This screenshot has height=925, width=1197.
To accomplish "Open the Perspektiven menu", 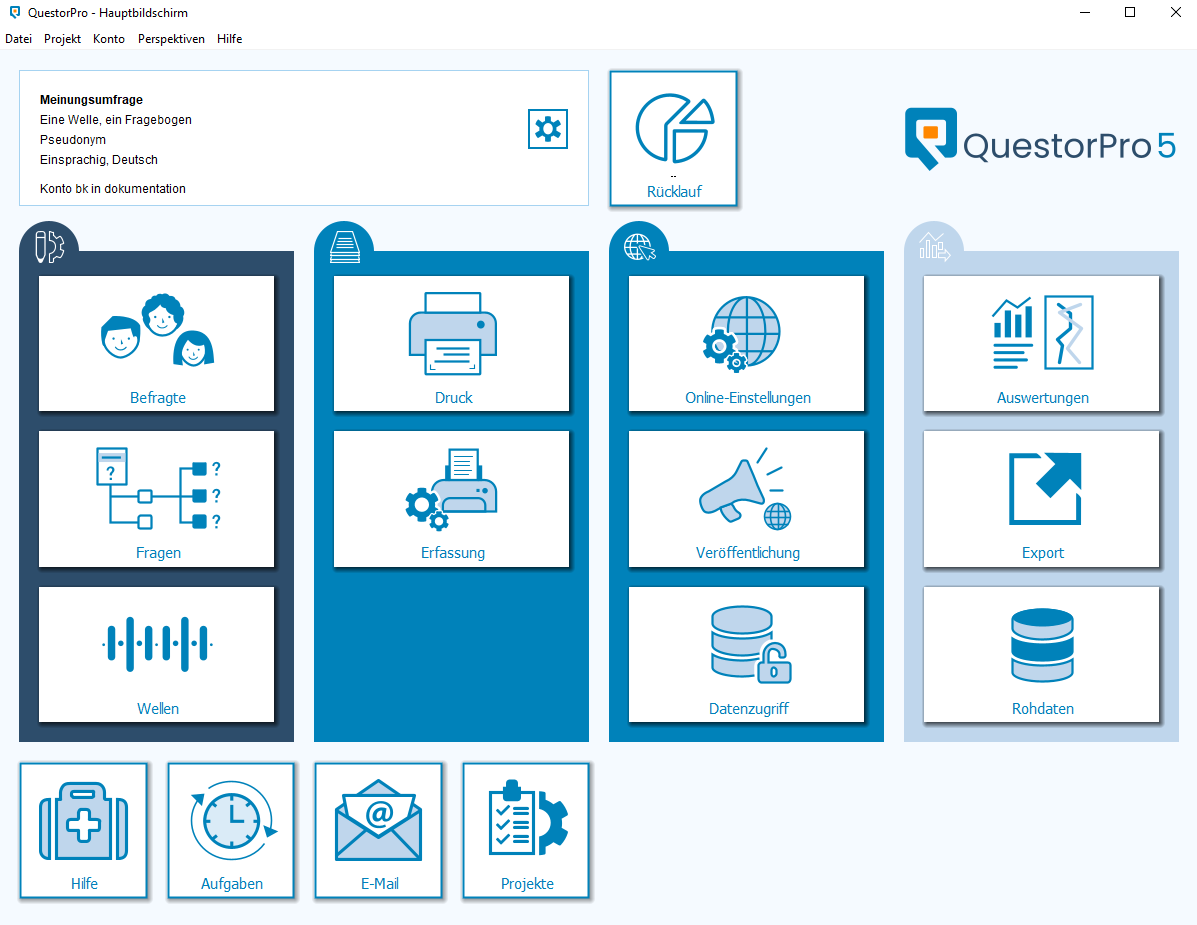I will 171,39.
